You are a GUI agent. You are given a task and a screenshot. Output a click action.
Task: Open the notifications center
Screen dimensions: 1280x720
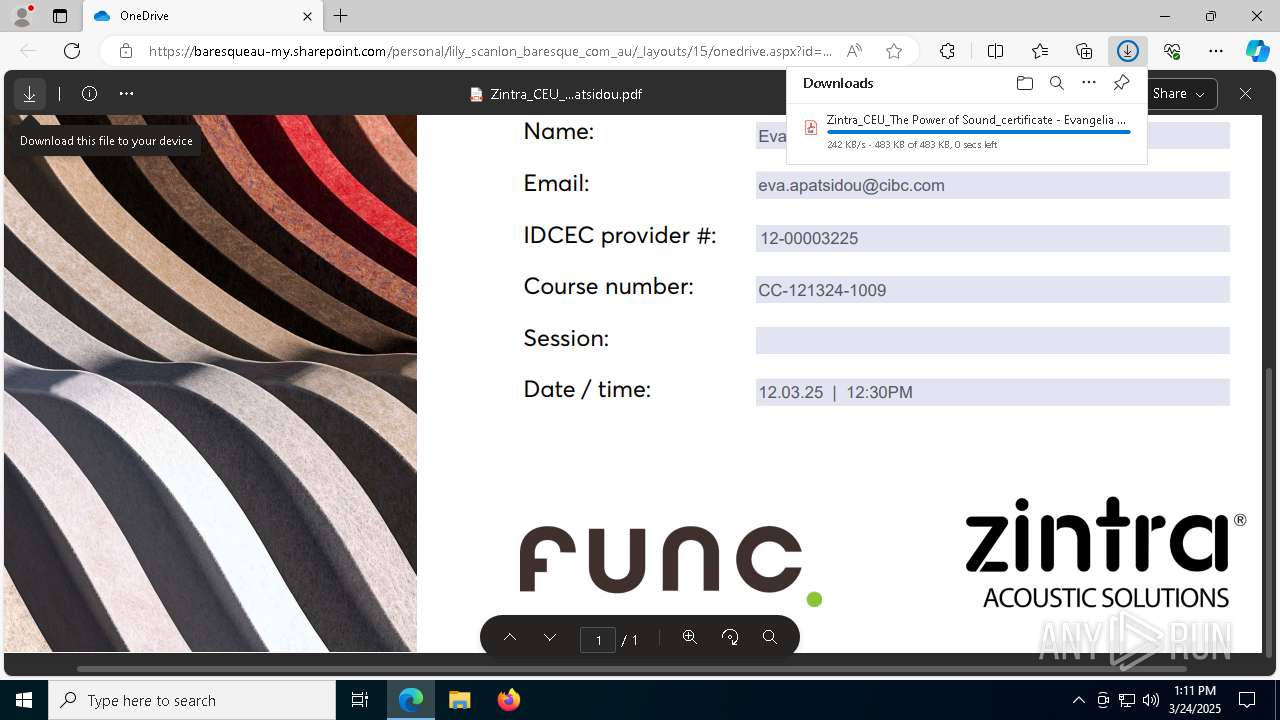tap(1247, 700)
